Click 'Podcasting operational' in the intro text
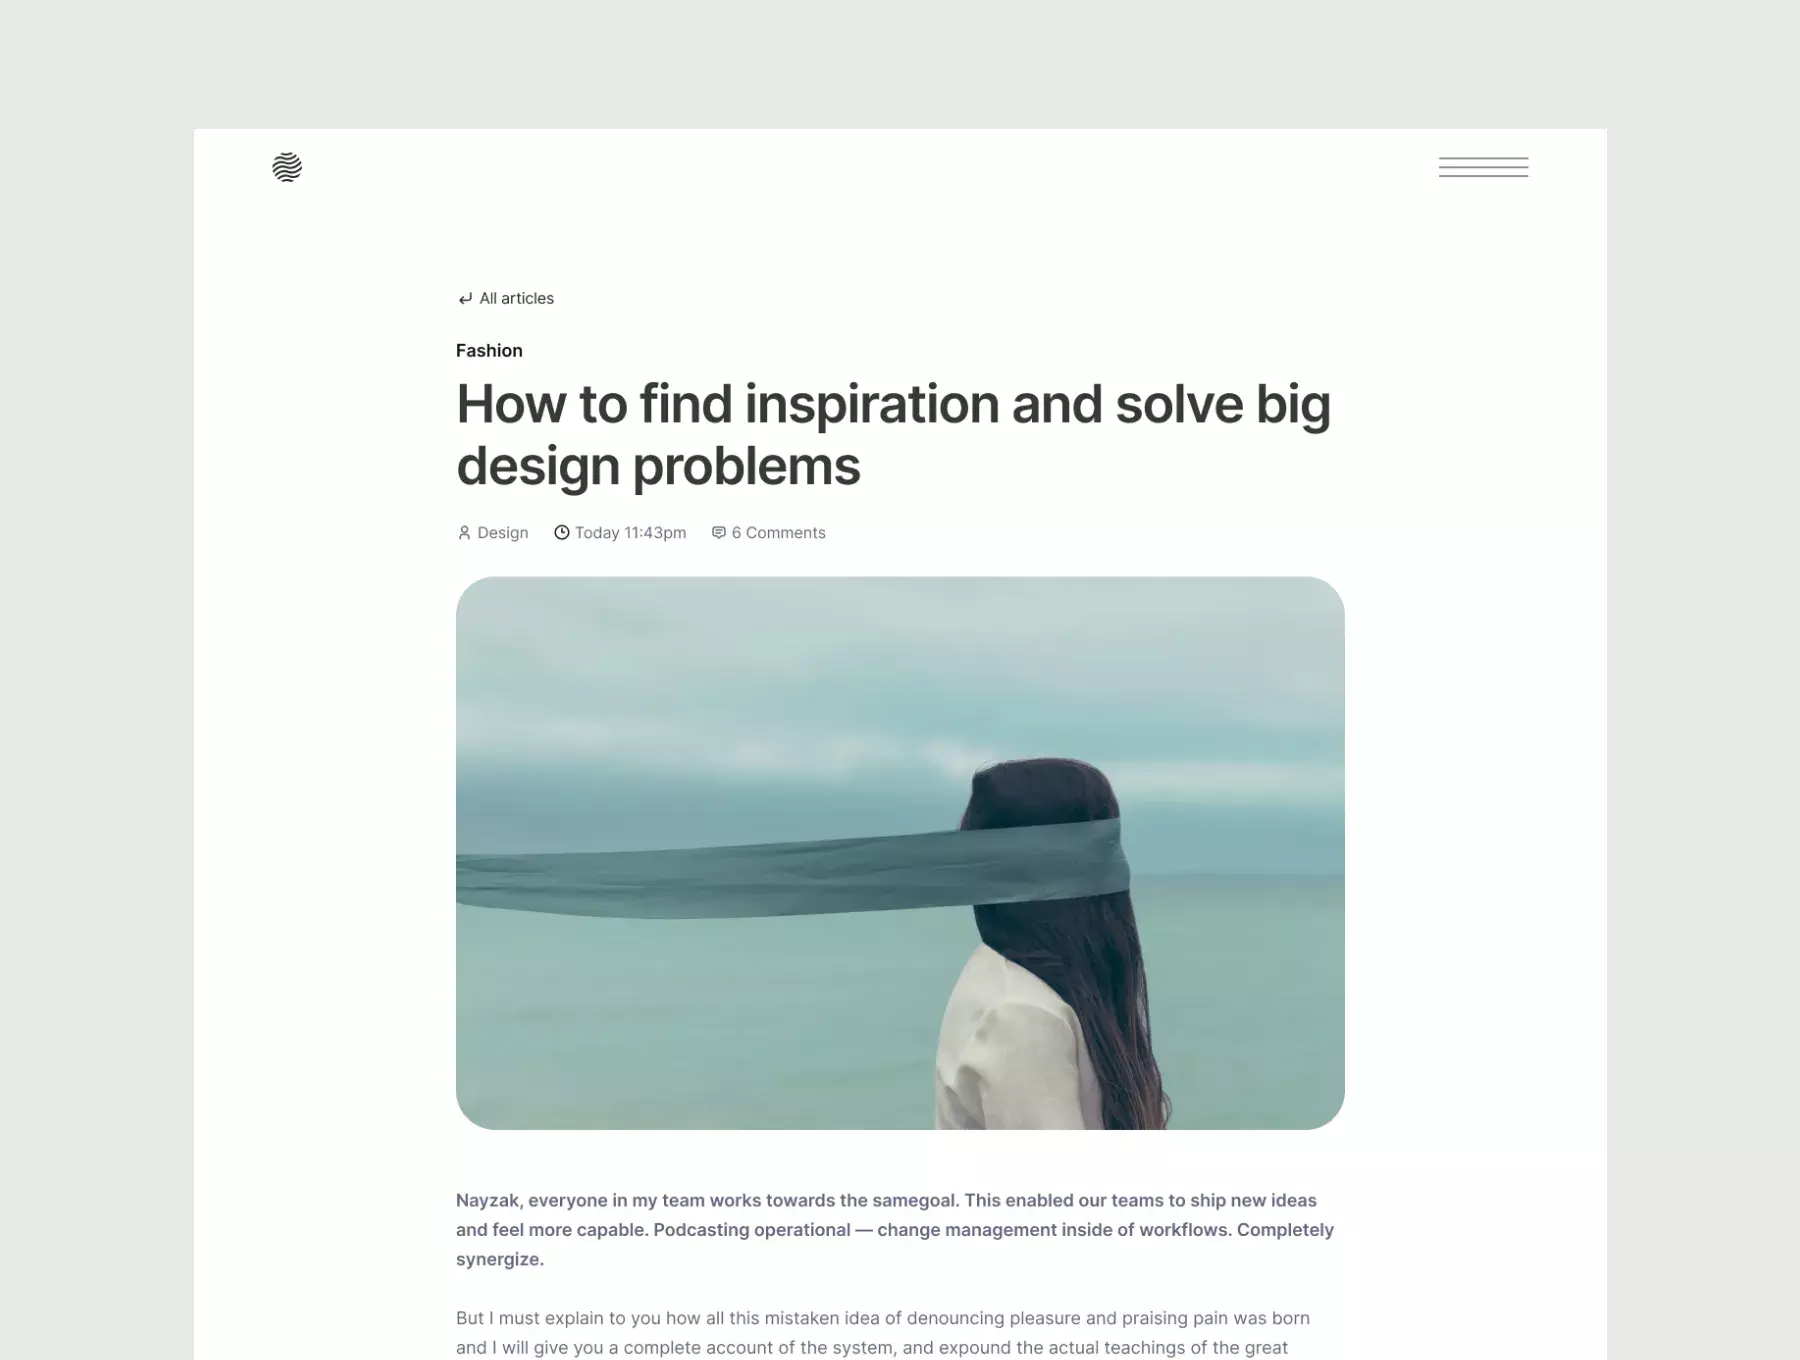 click(751, 1230)
